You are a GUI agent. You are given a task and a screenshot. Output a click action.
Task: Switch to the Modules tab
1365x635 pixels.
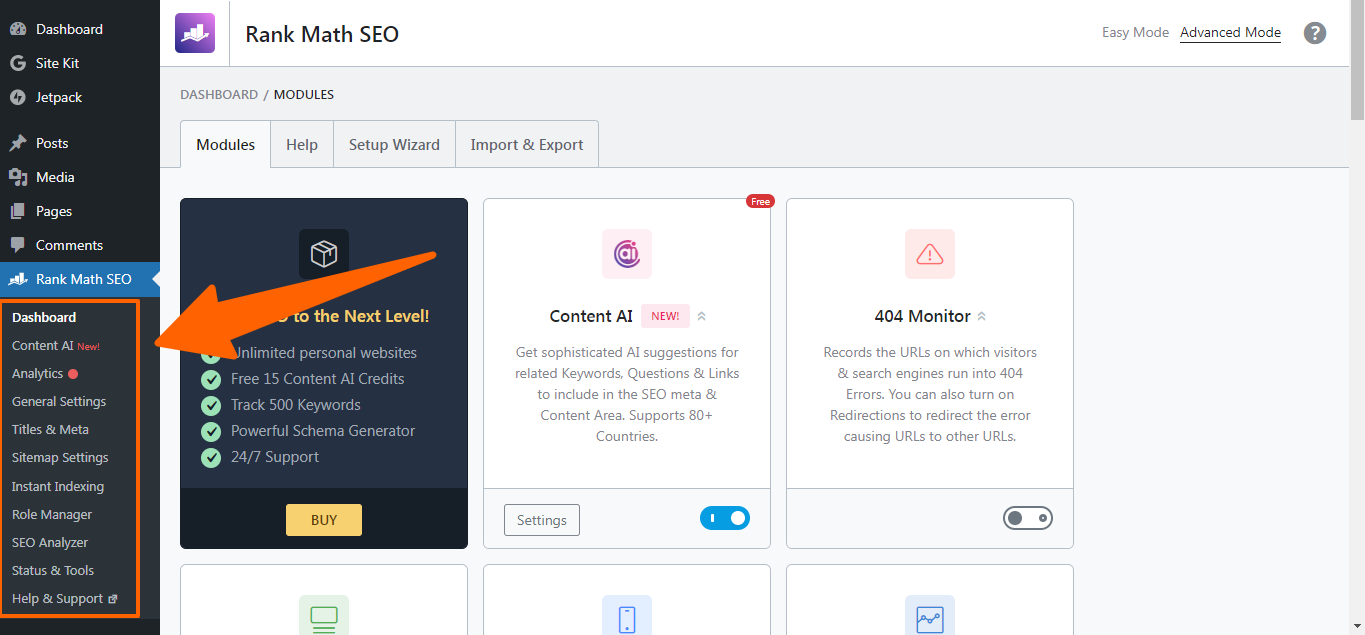226,144
